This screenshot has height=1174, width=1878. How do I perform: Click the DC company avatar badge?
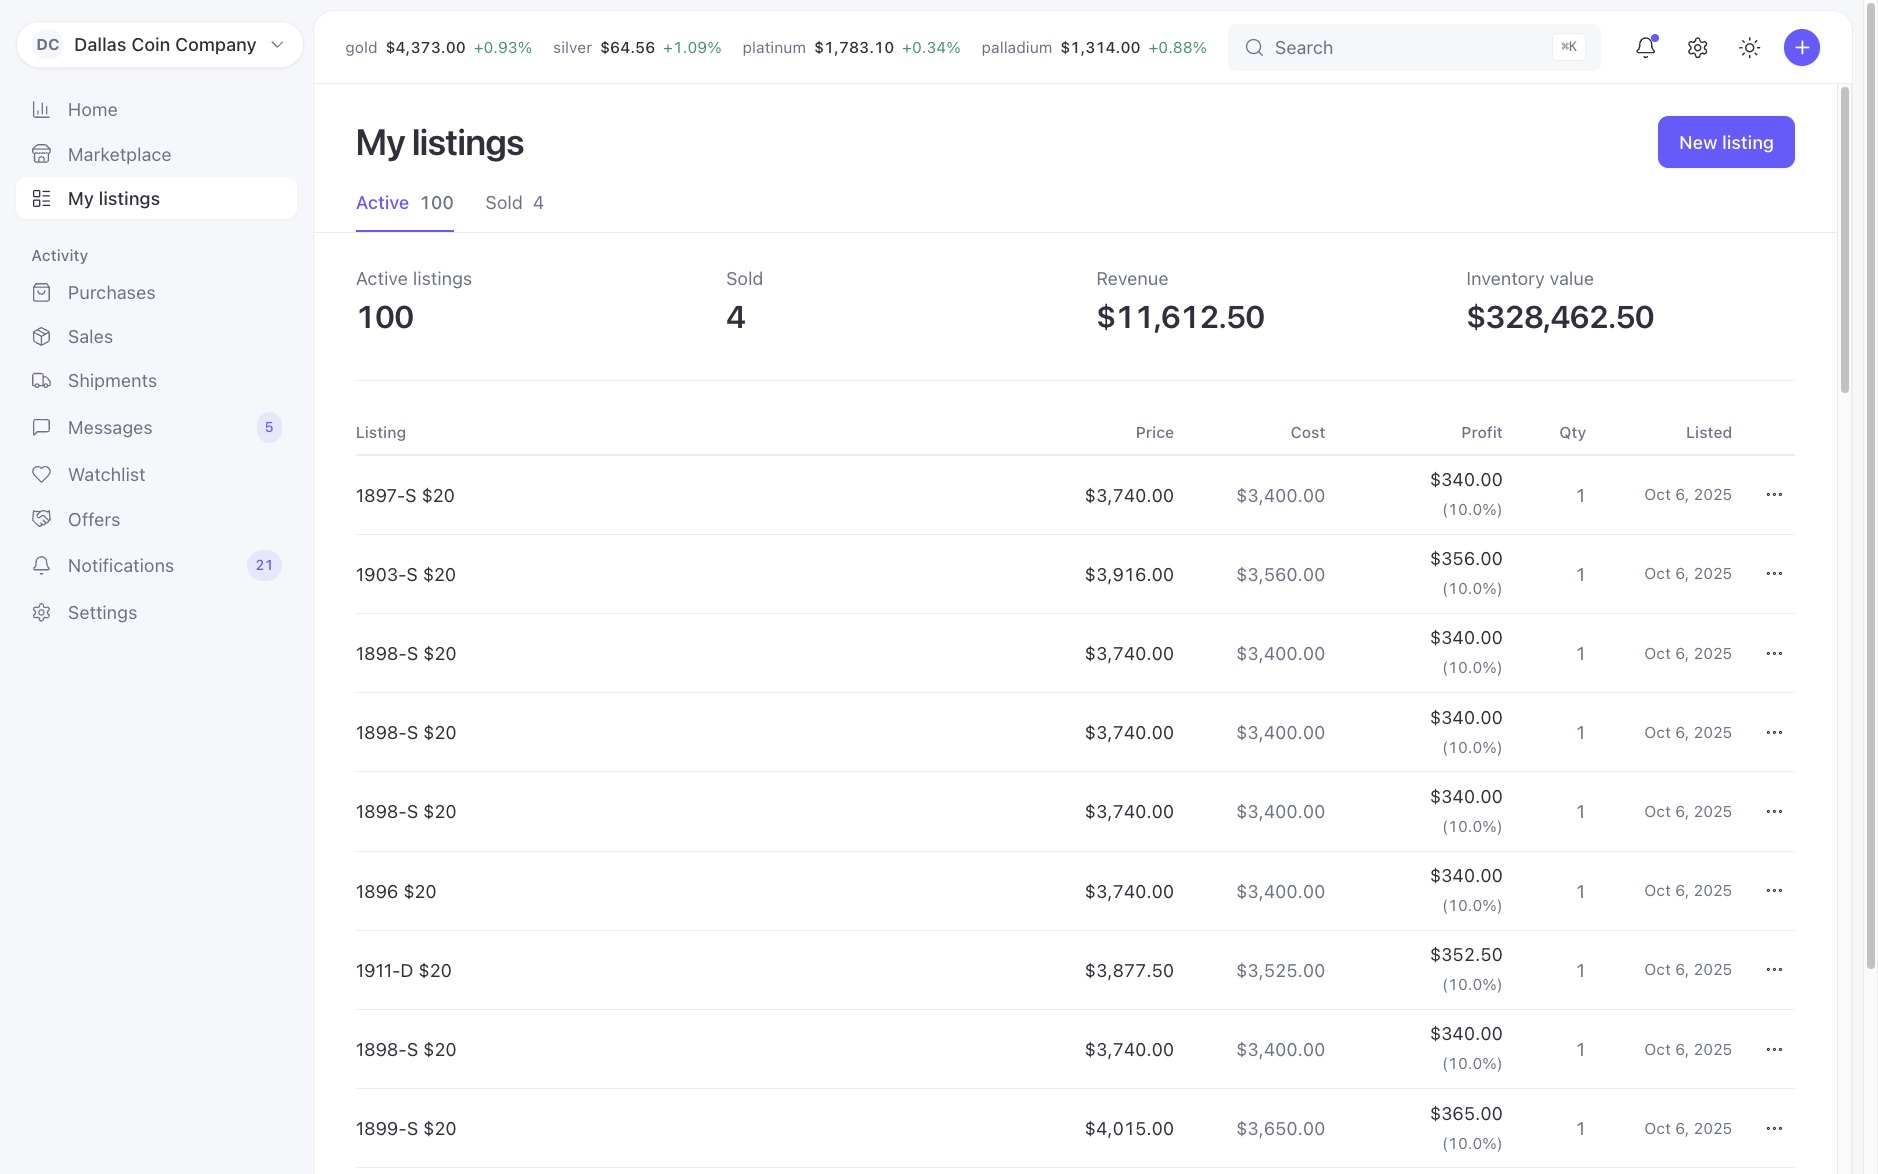(x=47, y=45)
